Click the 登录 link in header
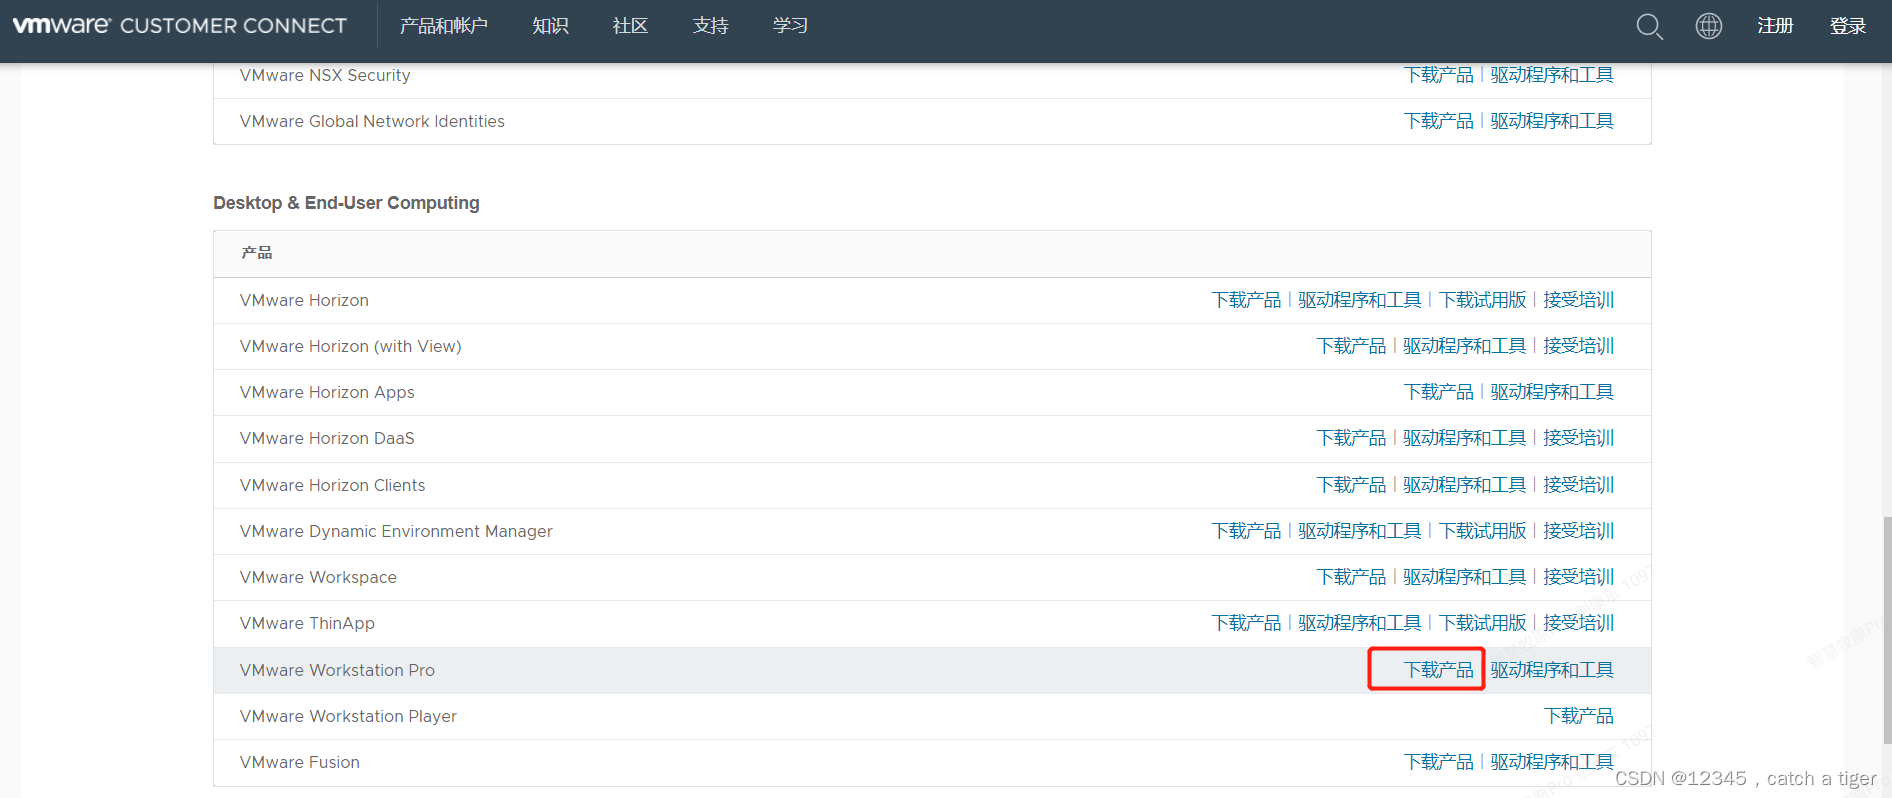 coord(1848,26)
